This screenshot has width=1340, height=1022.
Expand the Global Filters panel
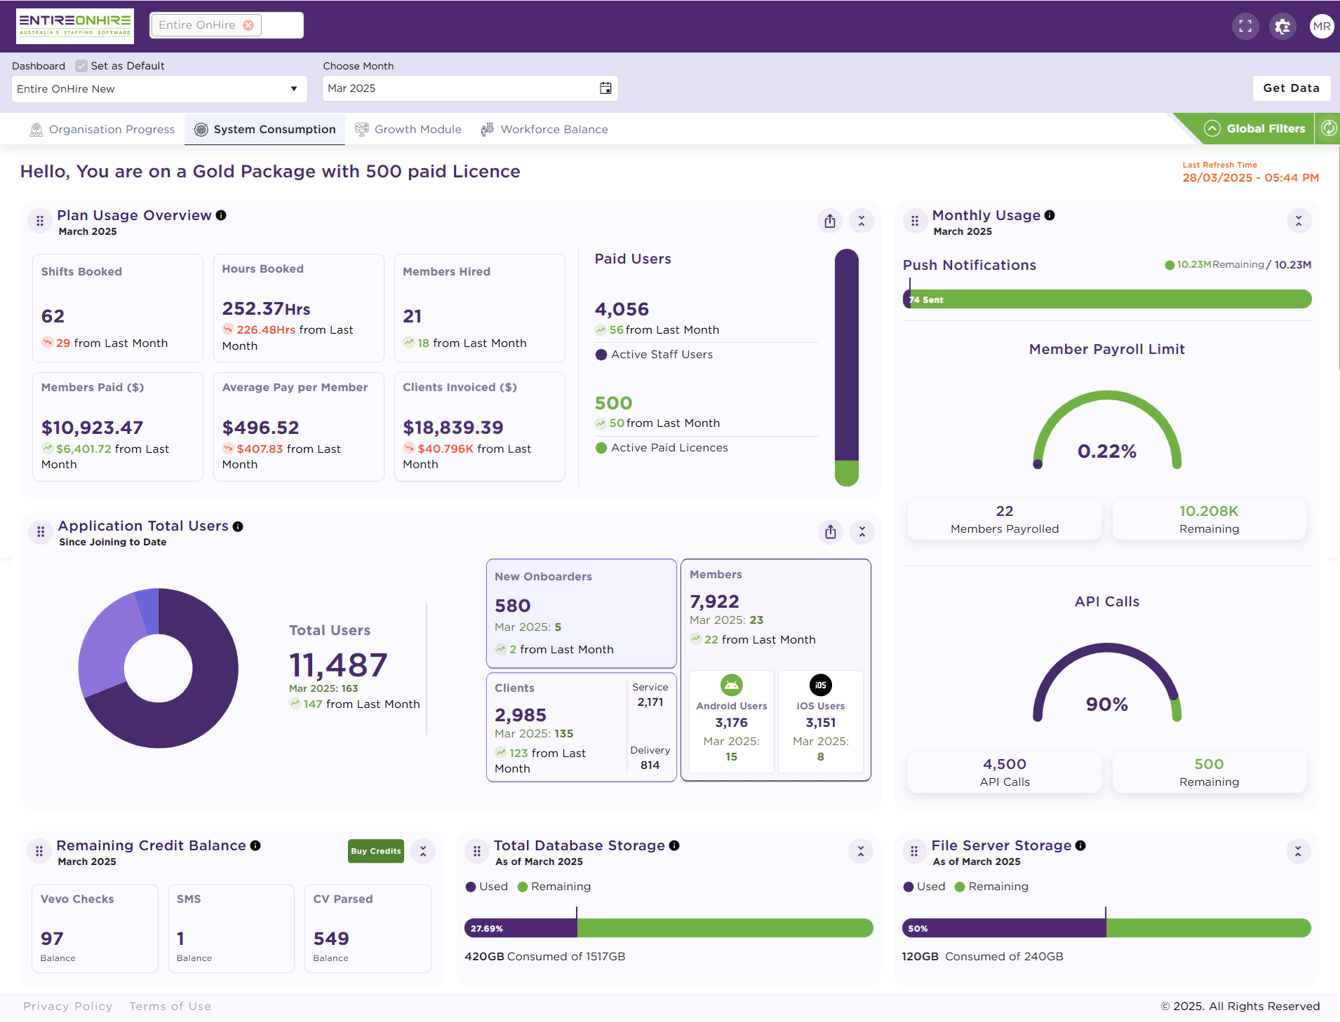[1255, 128]
